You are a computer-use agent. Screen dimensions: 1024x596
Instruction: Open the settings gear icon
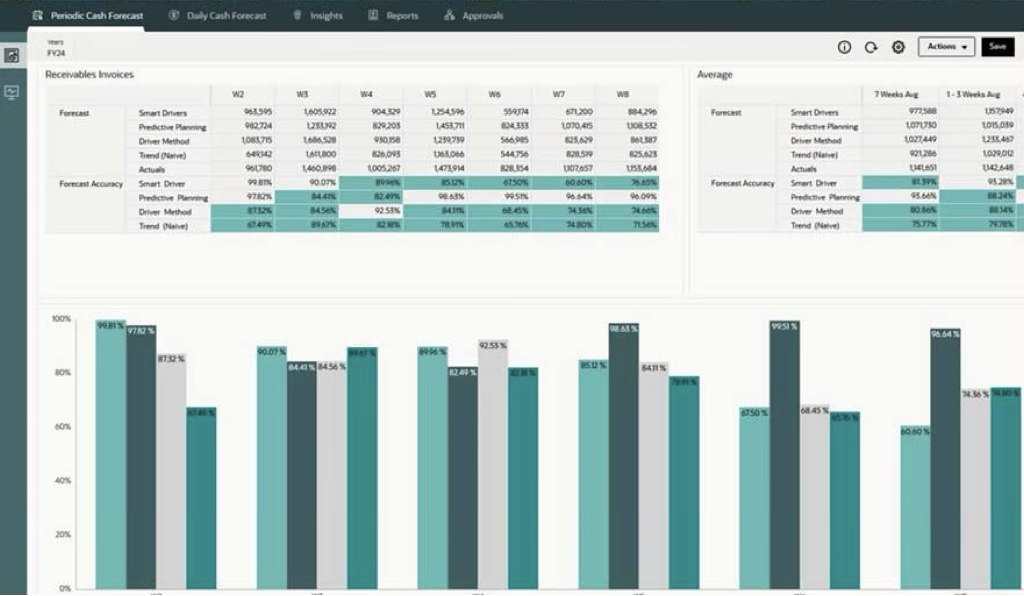[898, 47]
